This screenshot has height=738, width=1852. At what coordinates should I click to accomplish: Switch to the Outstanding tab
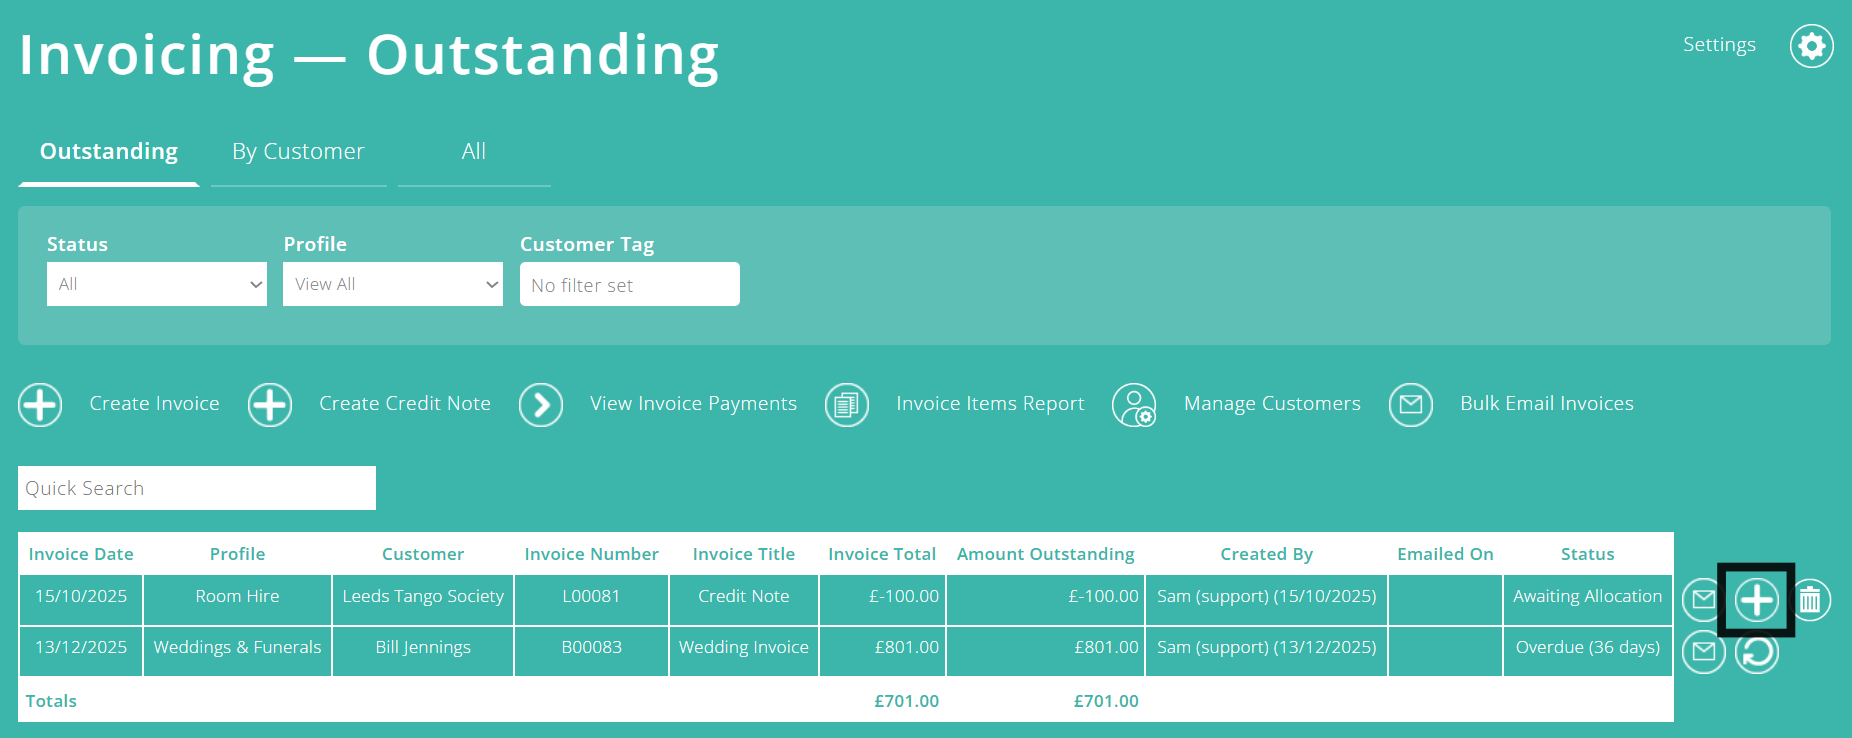pos(109,152)
